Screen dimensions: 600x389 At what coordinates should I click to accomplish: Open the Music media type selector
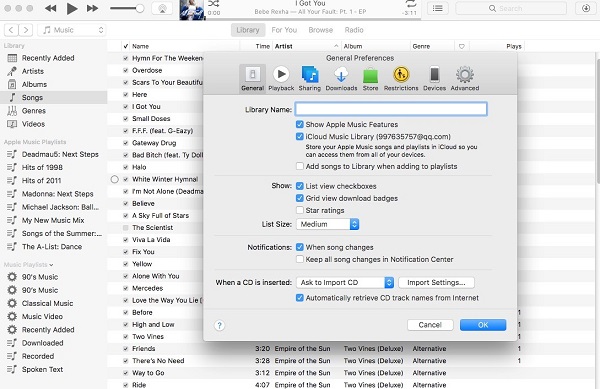tap(72, 30)
